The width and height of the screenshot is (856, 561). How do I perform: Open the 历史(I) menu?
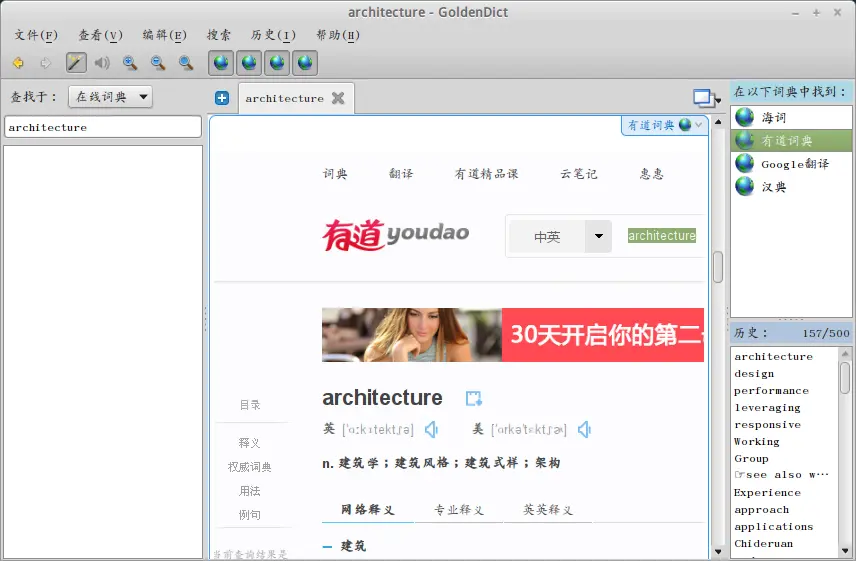tap(273, 35)
